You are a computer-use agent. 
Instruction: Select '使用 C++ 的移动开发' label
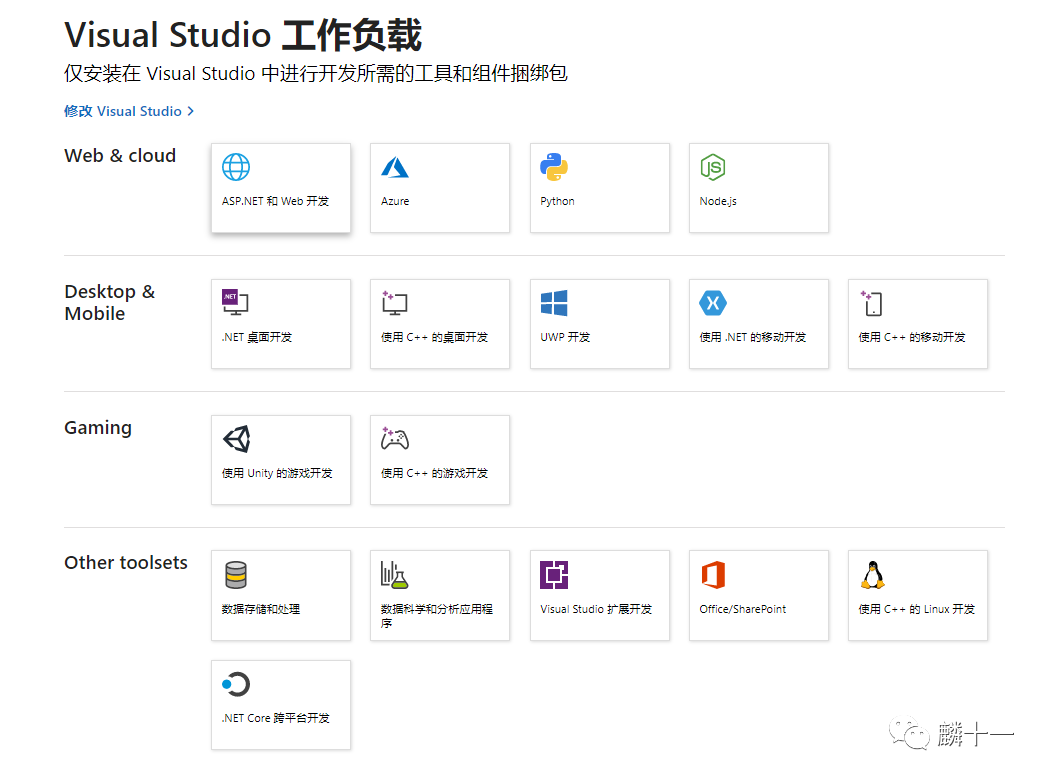click(x=912, y=338)
